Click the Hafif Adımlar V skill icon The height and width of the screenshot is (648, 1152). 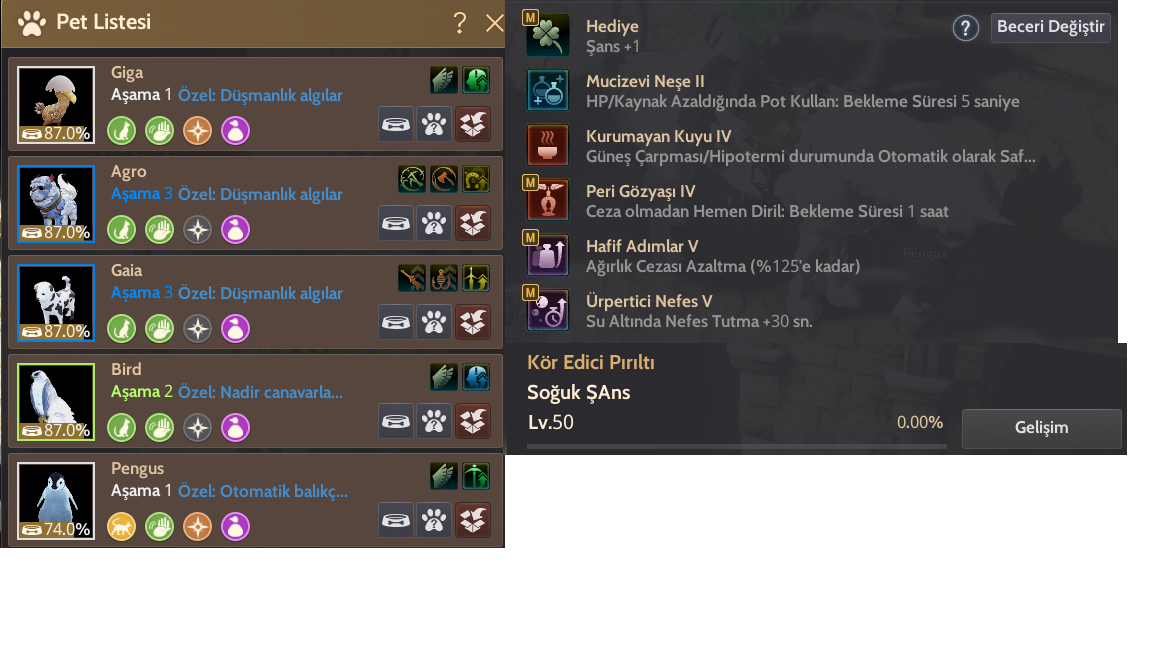pyautogui.click(x=548, y=255)
